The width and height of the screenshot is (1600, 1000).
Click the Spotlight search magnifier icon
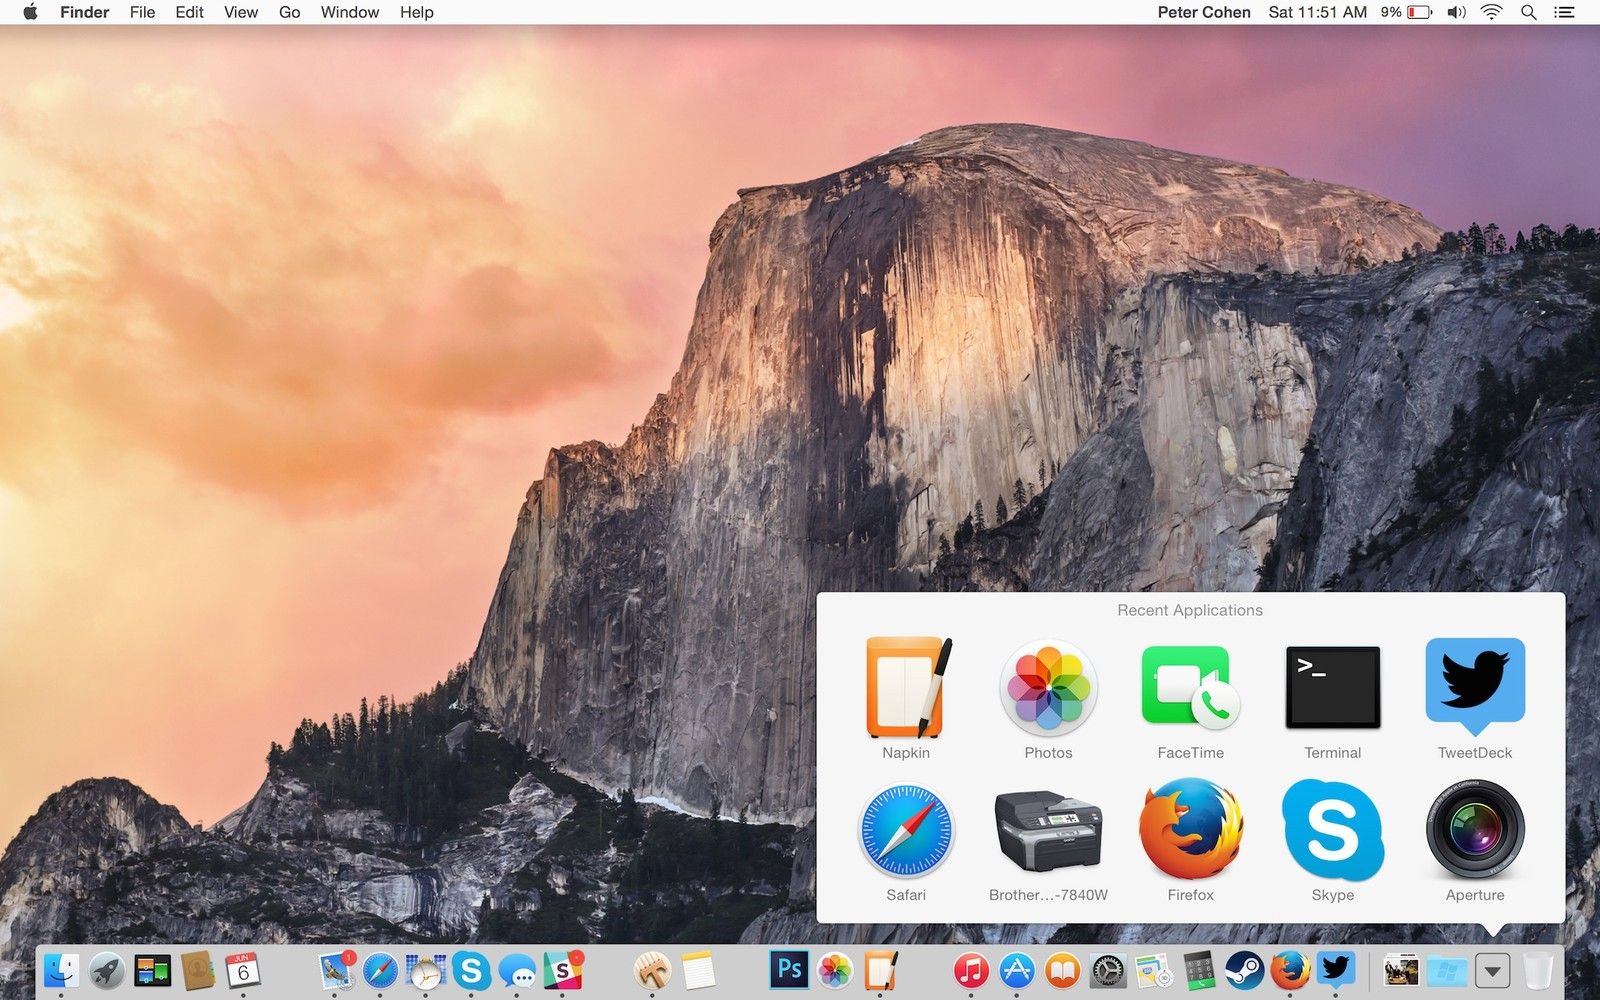1528,12
